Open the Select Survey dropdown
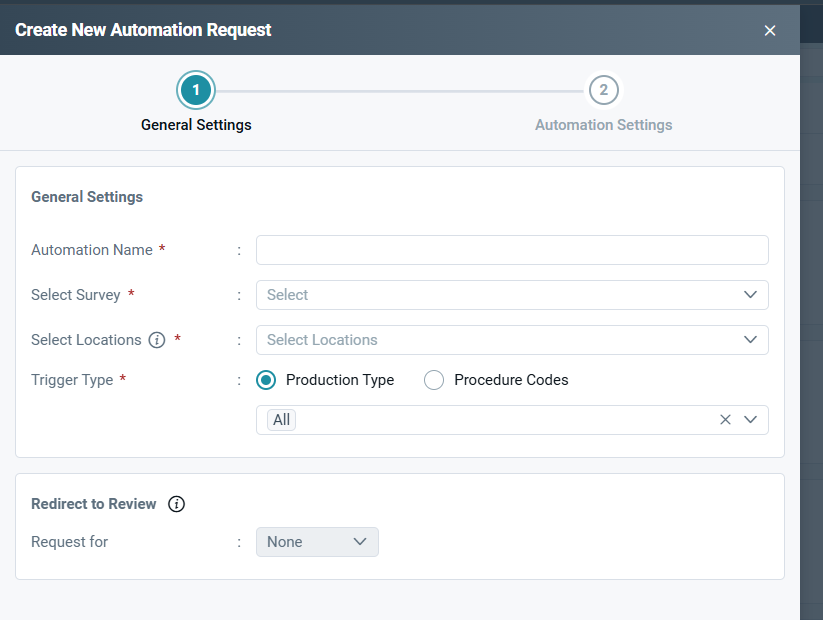Viewport: 823px width, 620px height. 512,295
